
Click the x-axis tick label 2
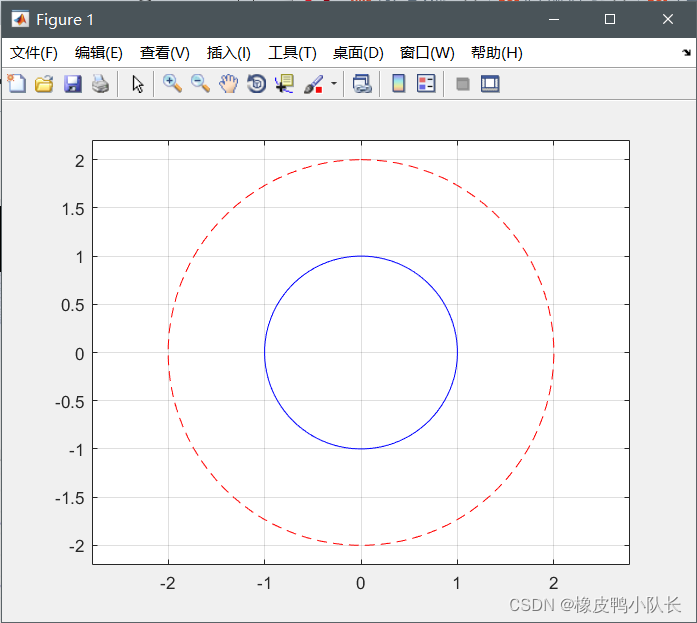coord(553,583)
